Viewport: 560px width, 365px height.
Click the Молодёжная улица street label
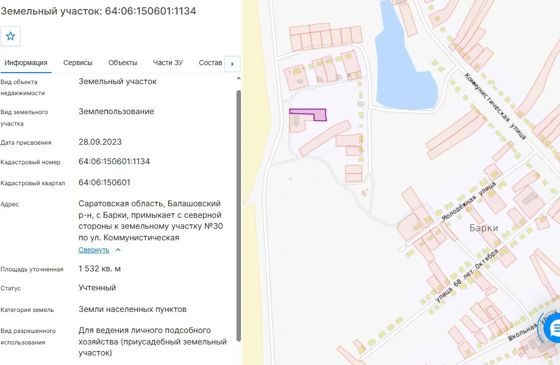click(x=469, y=201)
